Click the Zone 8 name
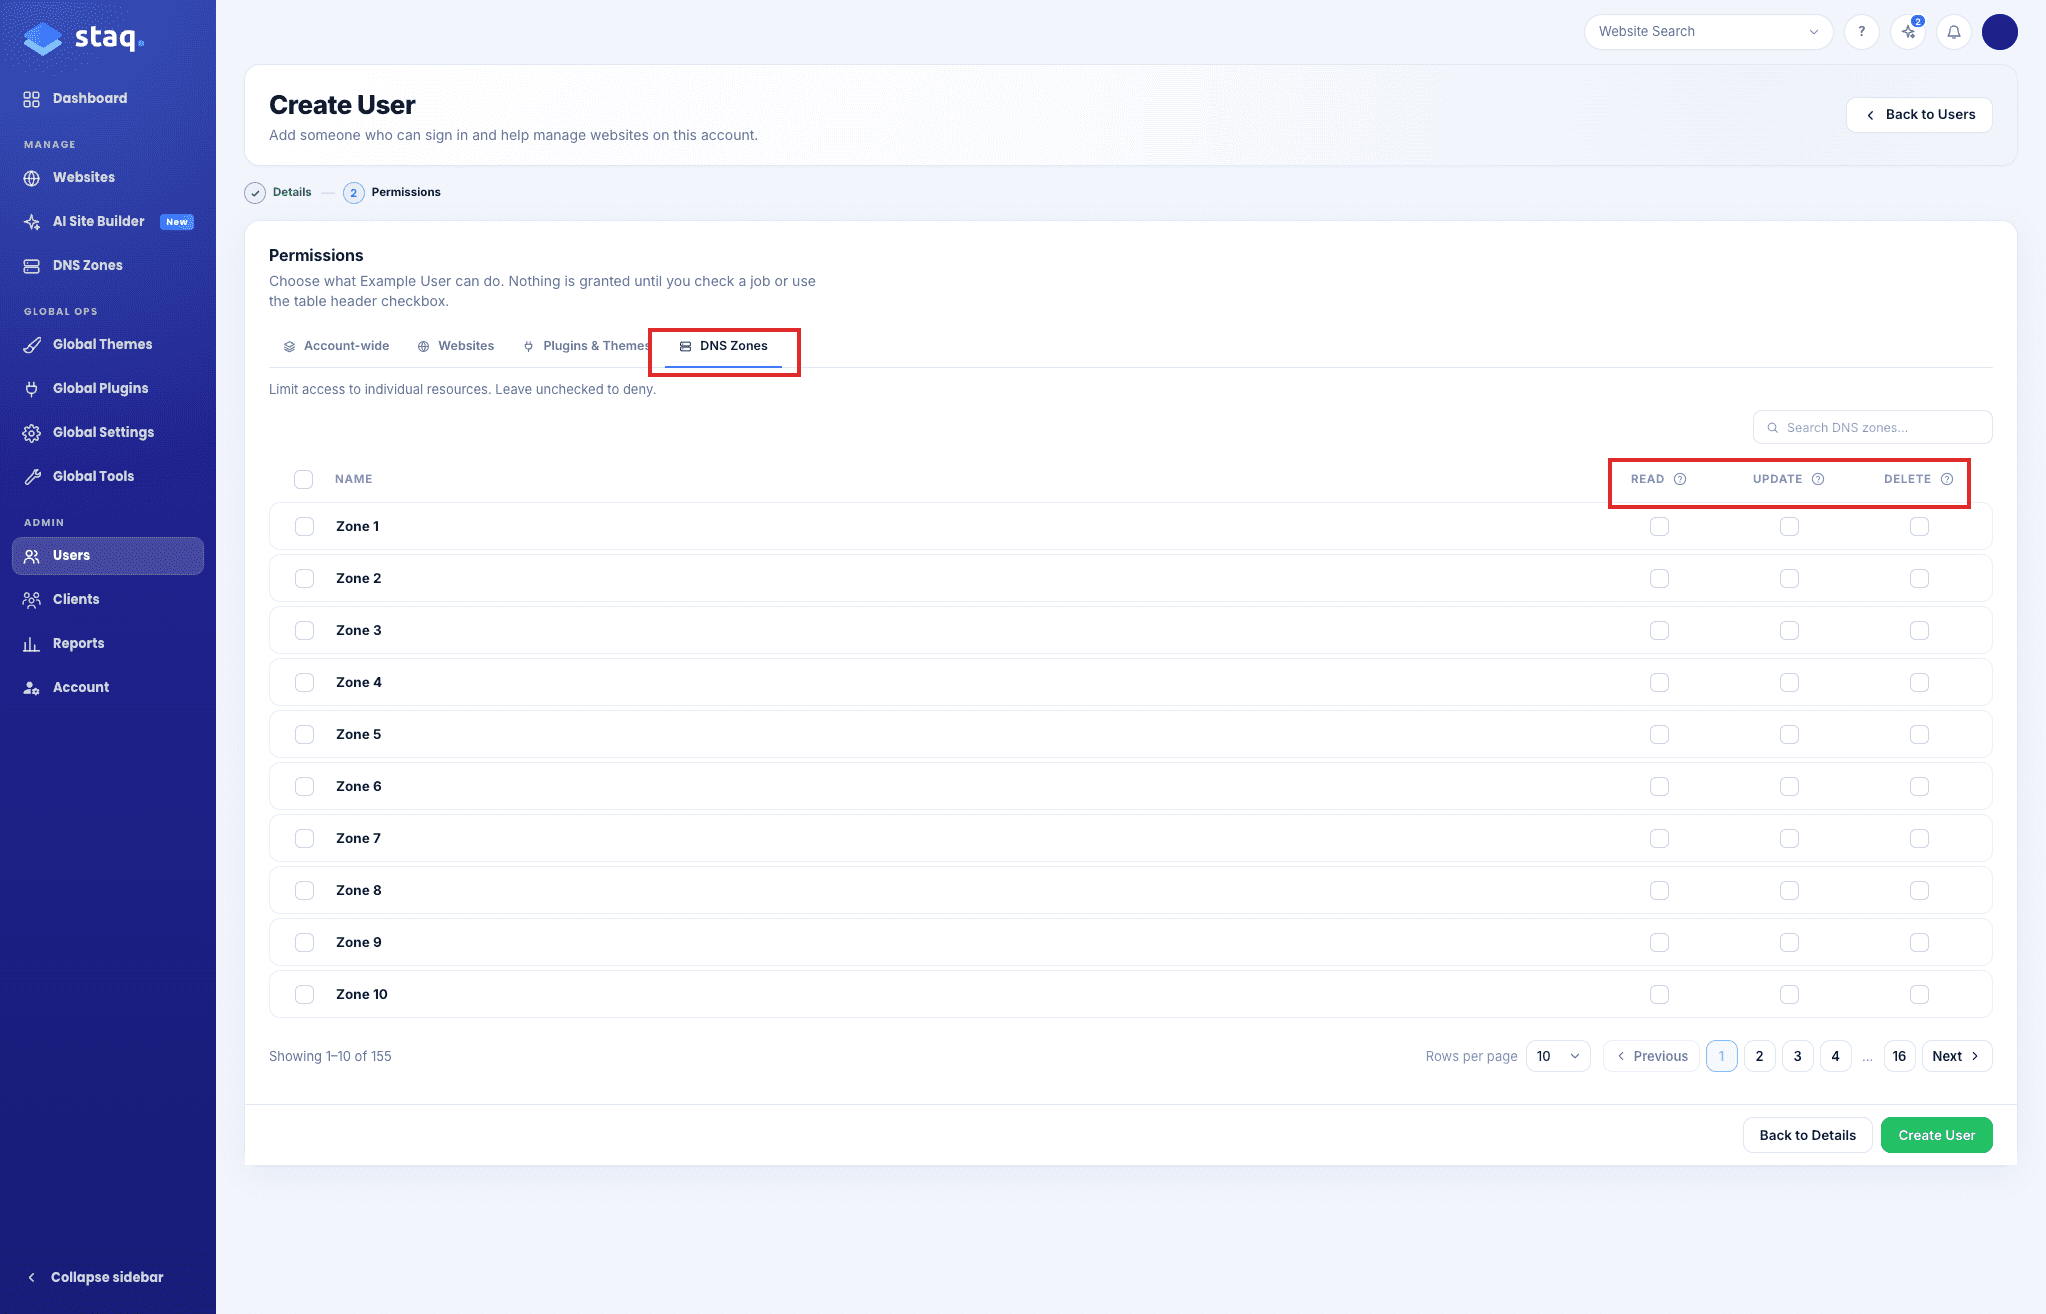 (x=359, y=890)
